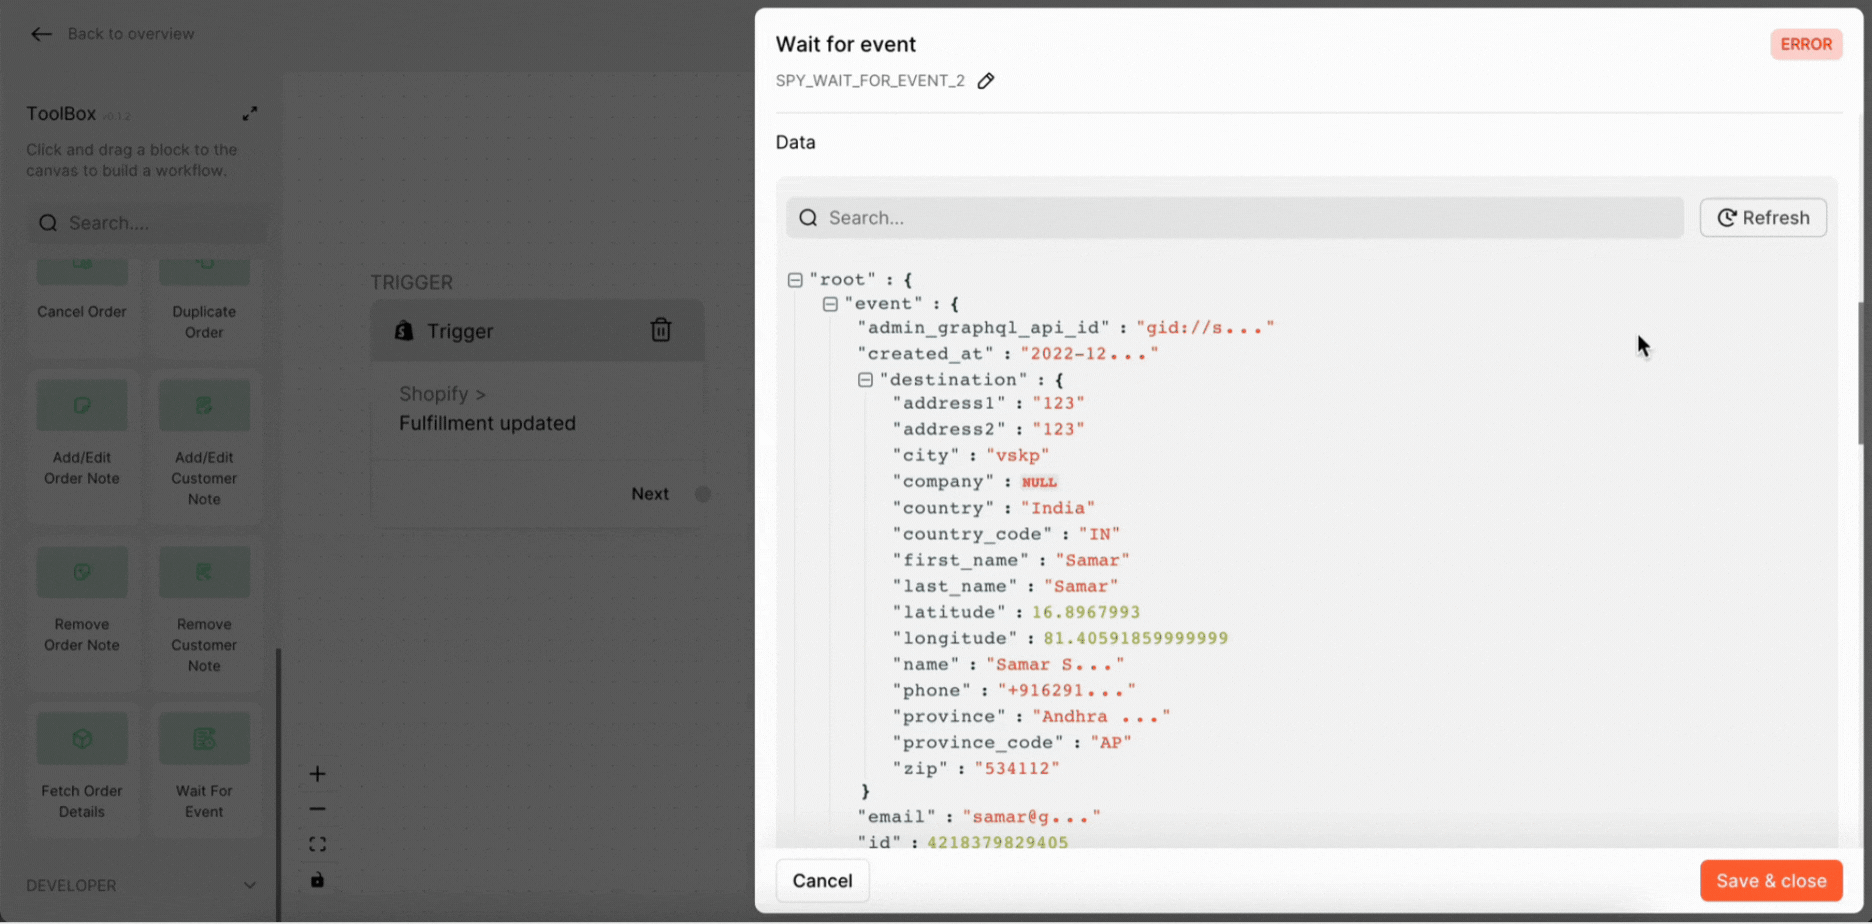Click the Wait for event dialog title

(846, 44)
